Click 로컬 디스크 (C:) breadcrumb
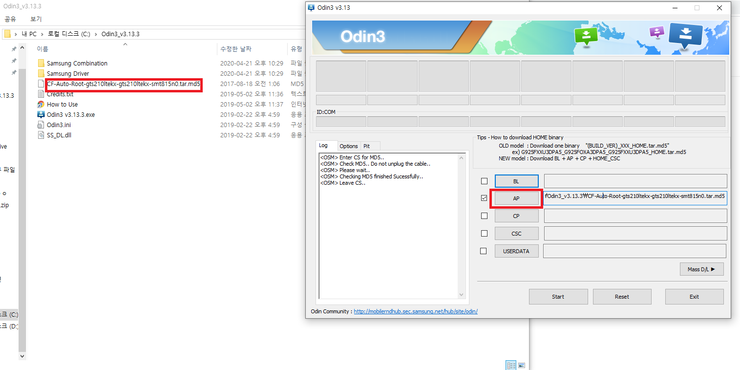This screenshot has width=740, height=370. pyautogui.click(x=68, y=34)
